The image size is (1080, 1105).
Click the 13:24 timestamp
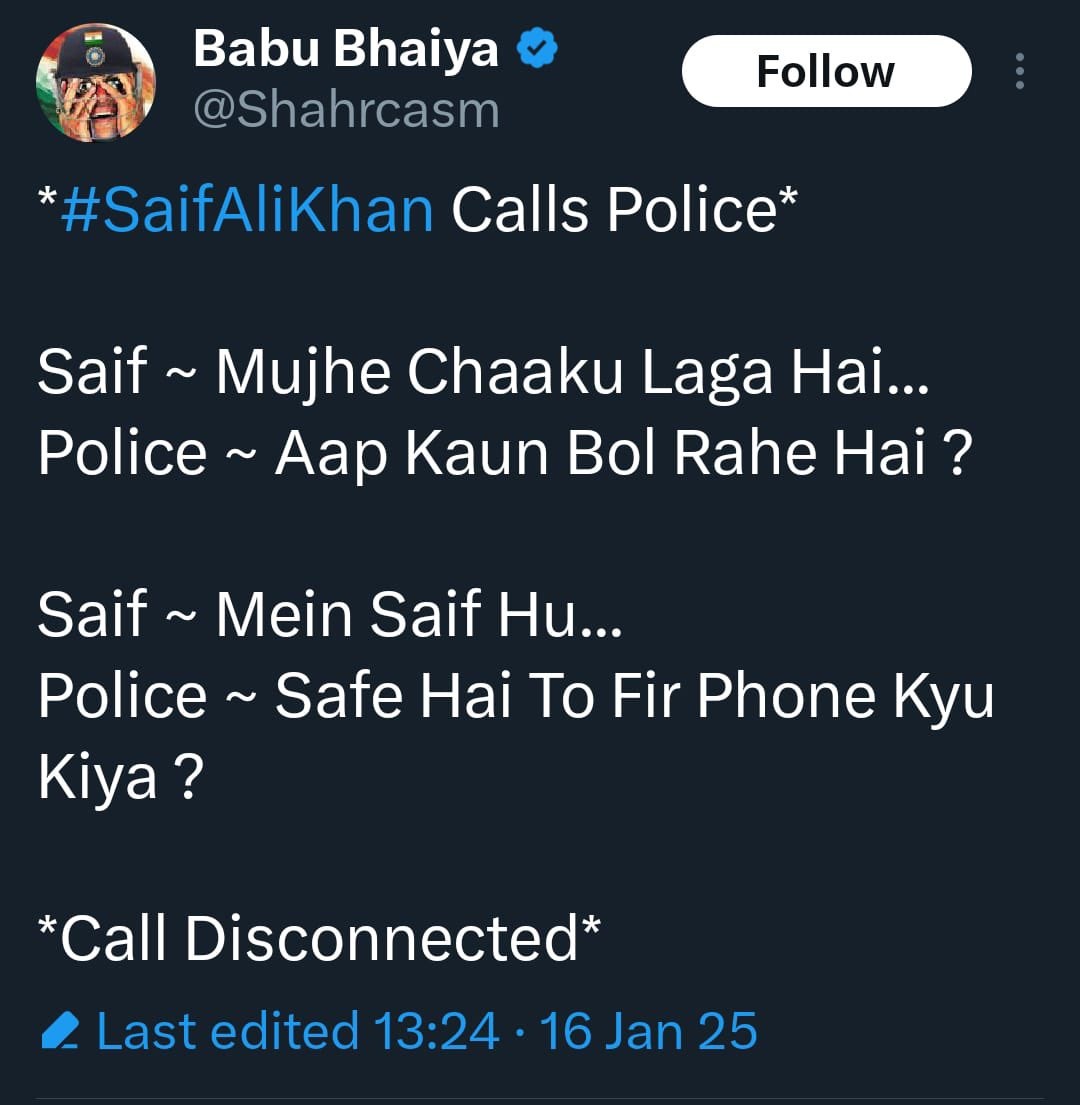[x=436, y=1031]
